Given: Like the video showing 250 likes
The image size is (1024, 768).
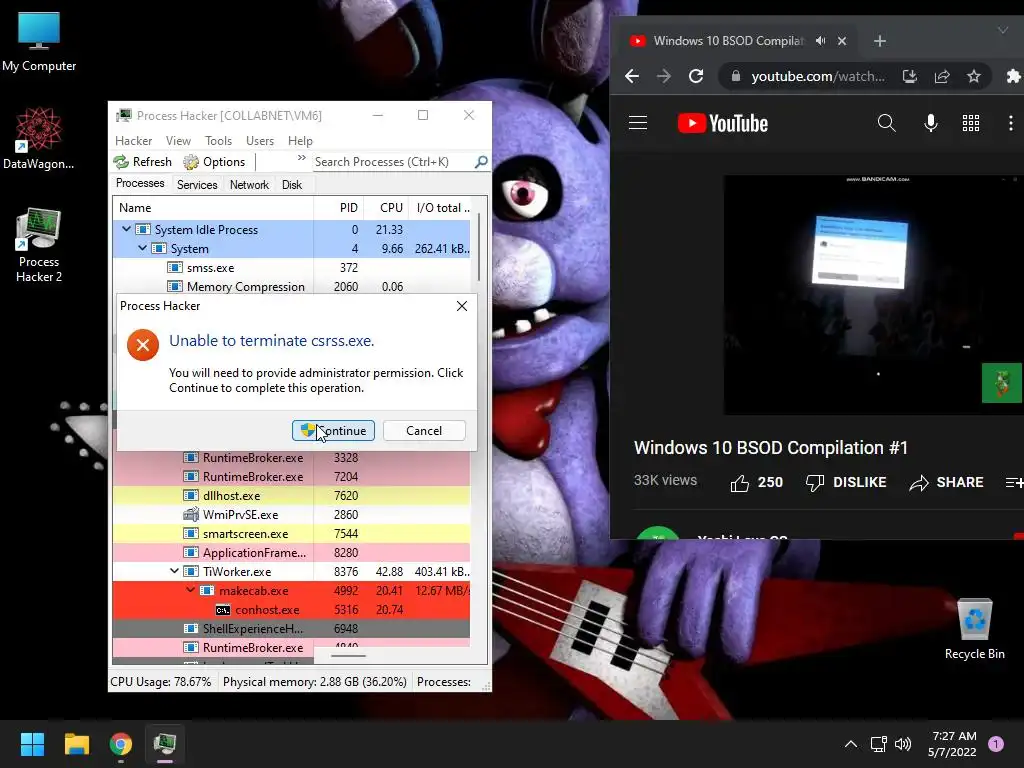Looking at the screenshot, I should coord(756,483).
